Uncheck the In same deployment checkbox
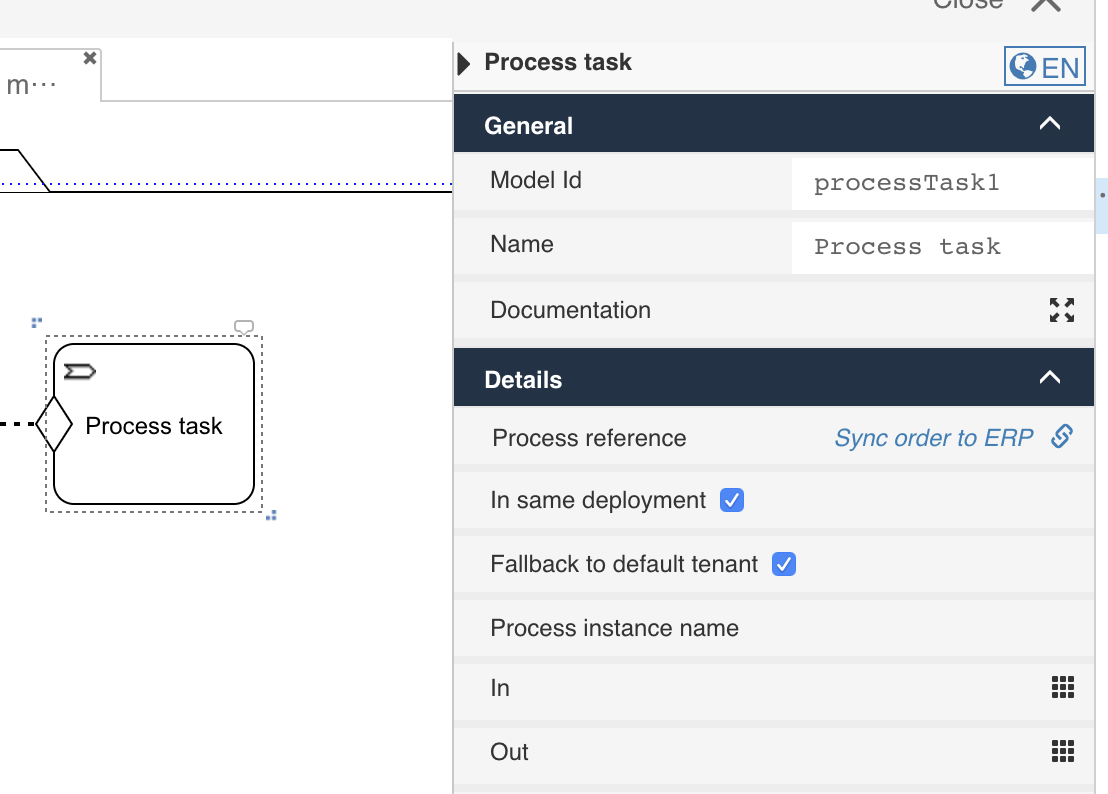Screen dimensions: 1108x794 [731, 500]
